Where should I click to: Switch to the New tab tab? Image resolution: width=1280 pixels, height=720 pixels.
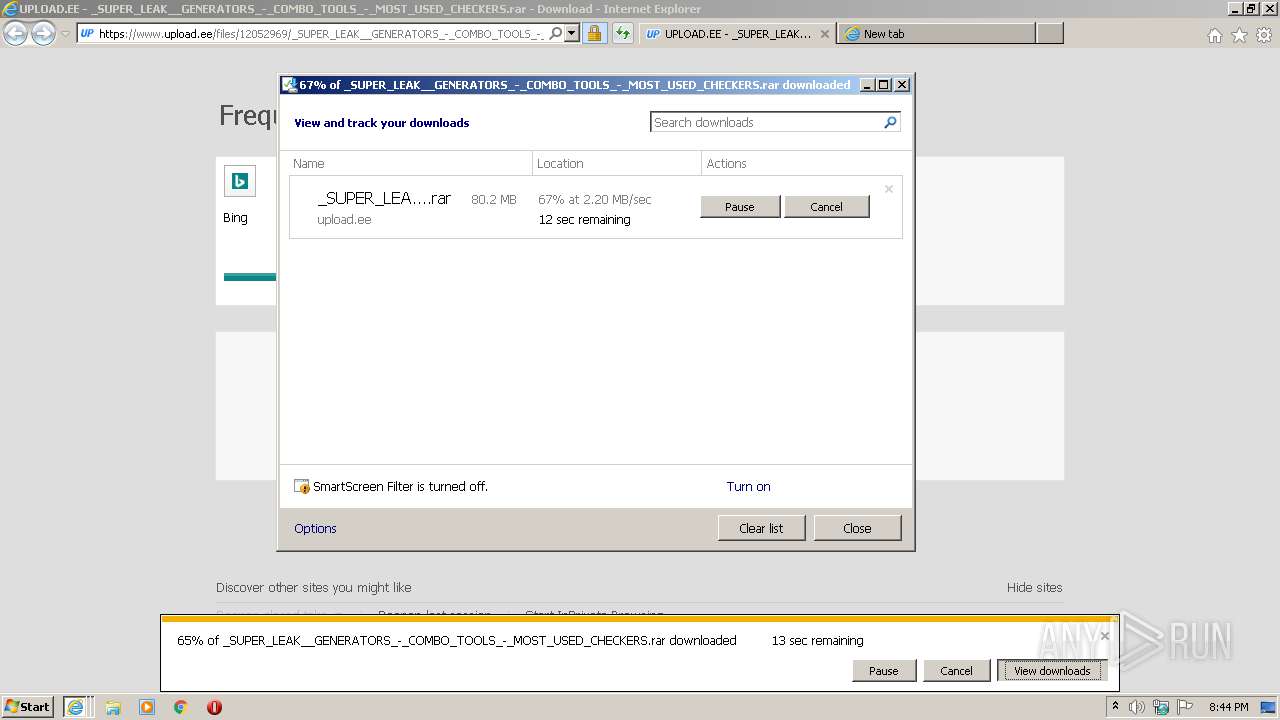(x=937, y=33)
